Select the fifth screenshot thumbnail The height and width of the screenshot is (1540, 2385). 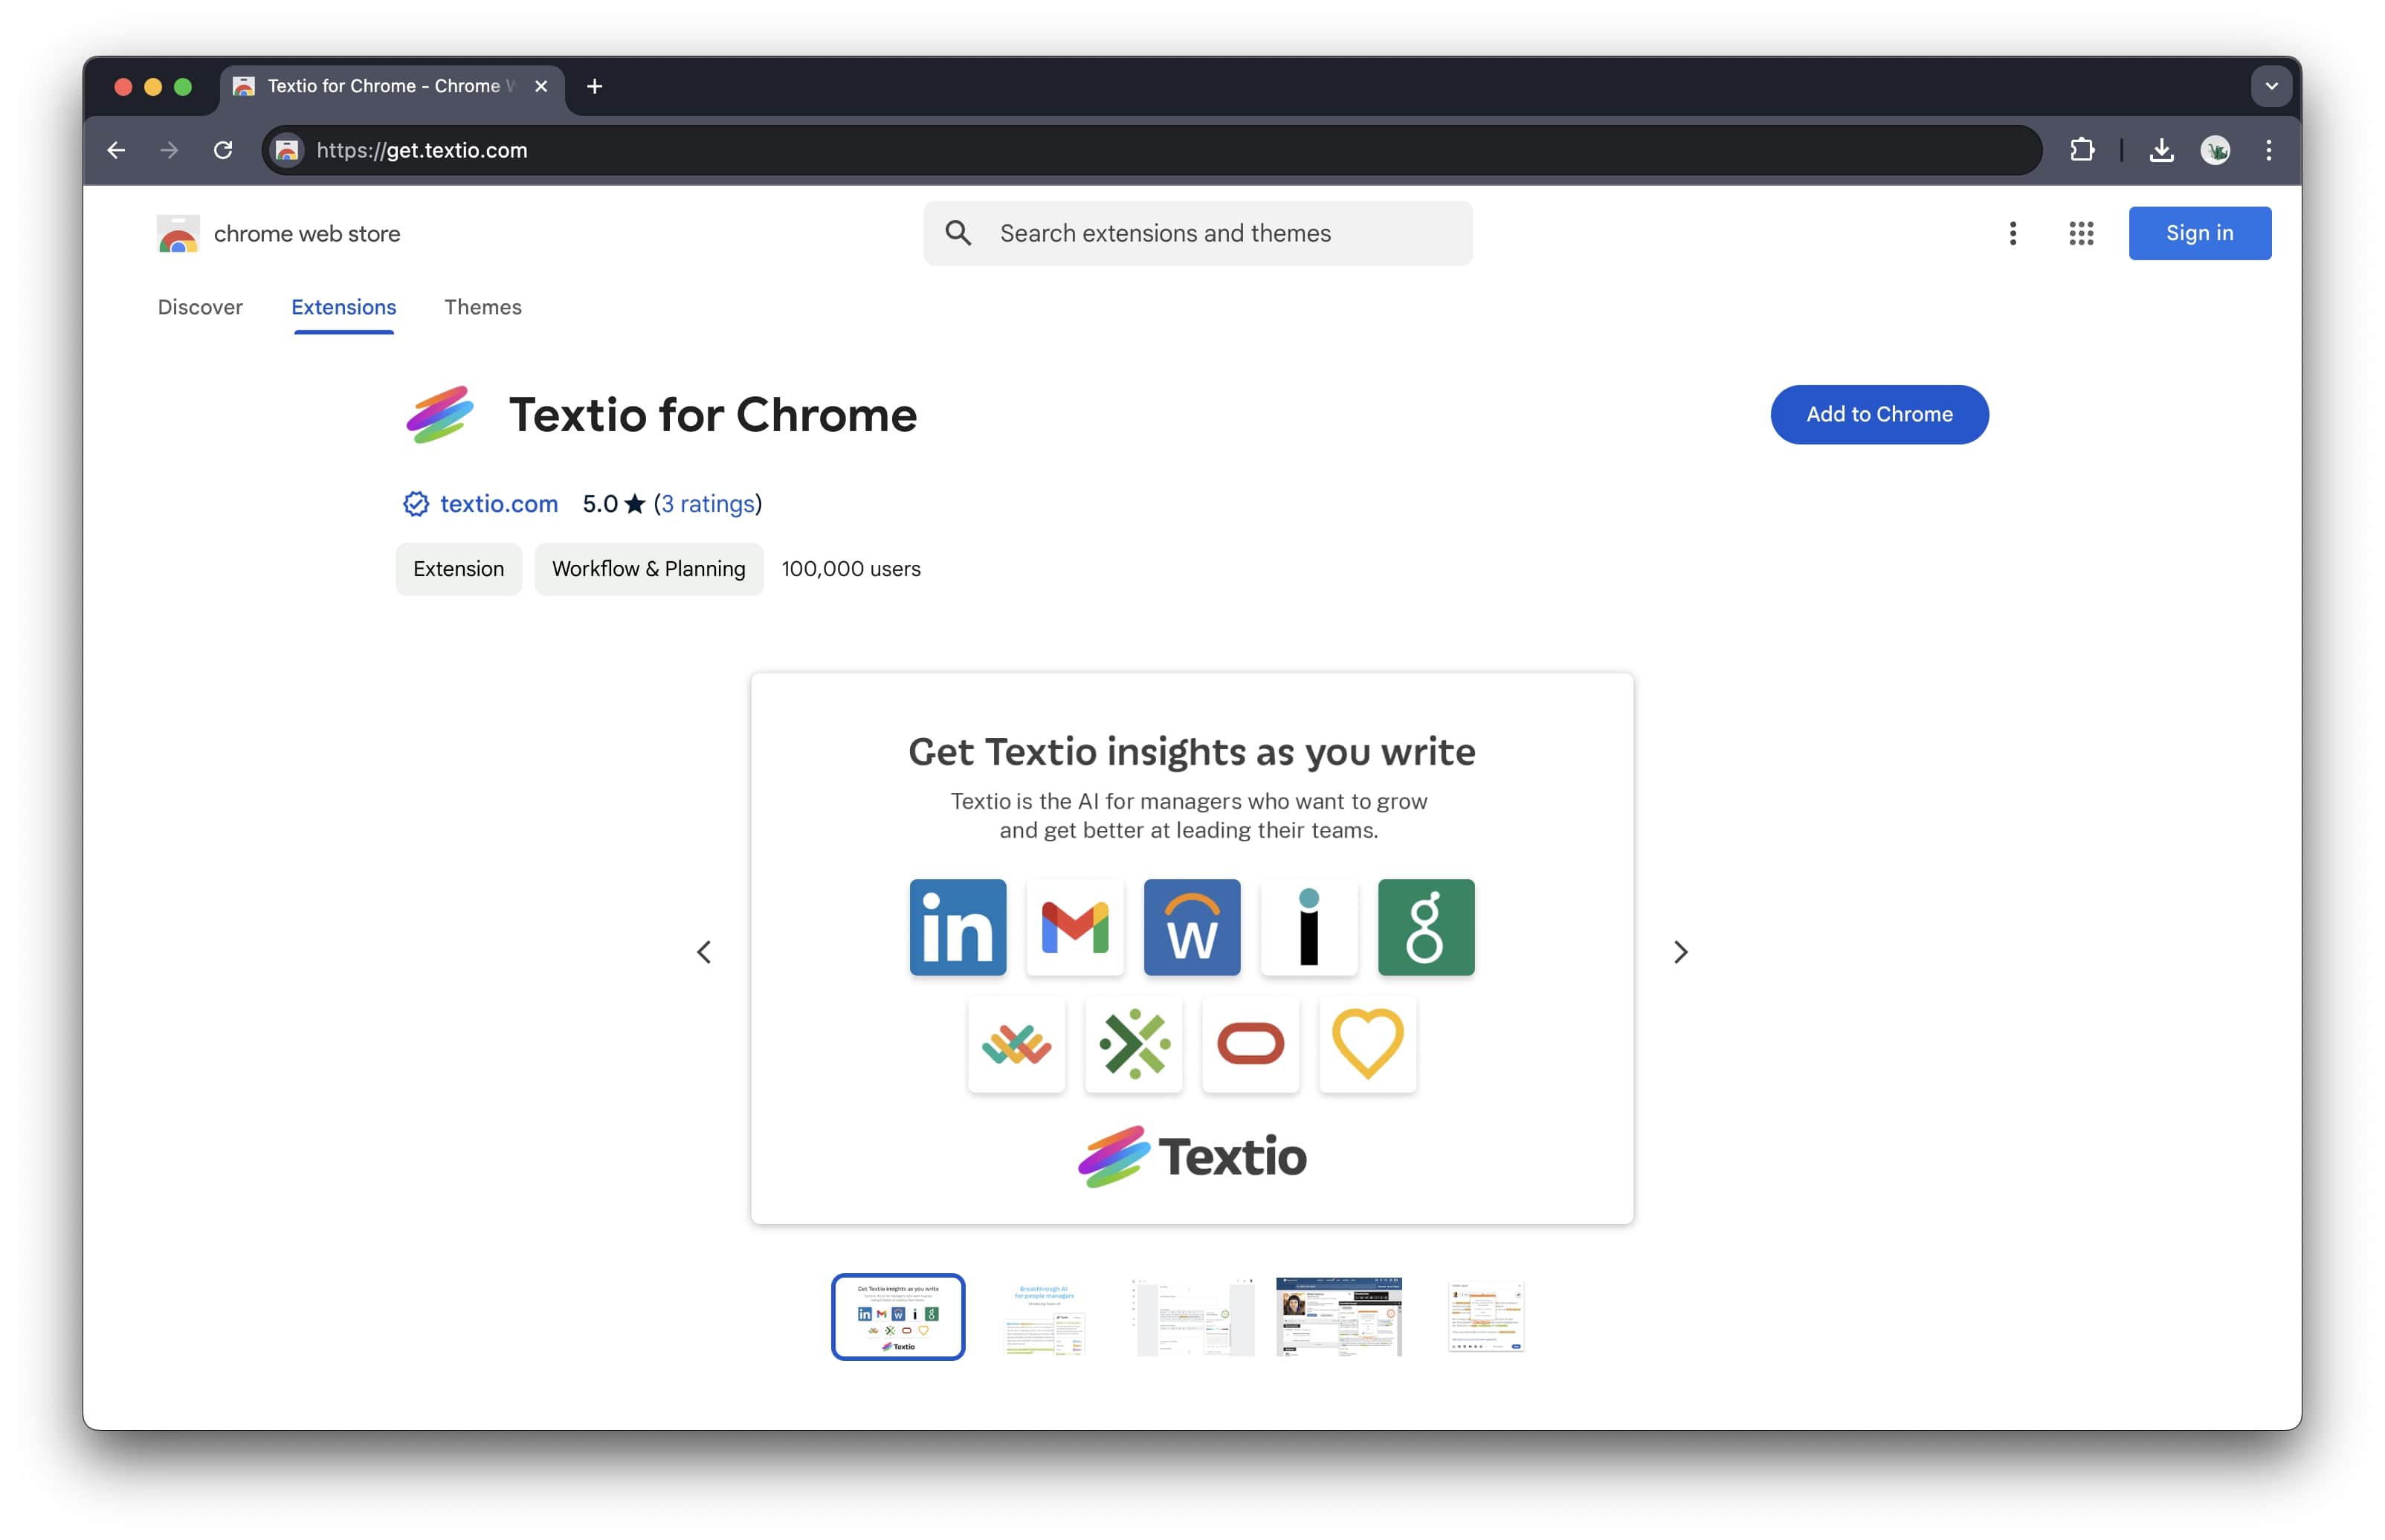tap(1485, 1317)
